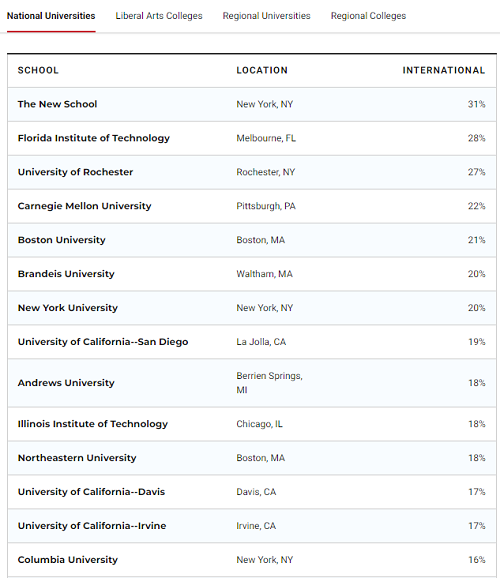
Task: Click the SCHOOL column header
Action: pyautogui.click(x=38, y=70)
